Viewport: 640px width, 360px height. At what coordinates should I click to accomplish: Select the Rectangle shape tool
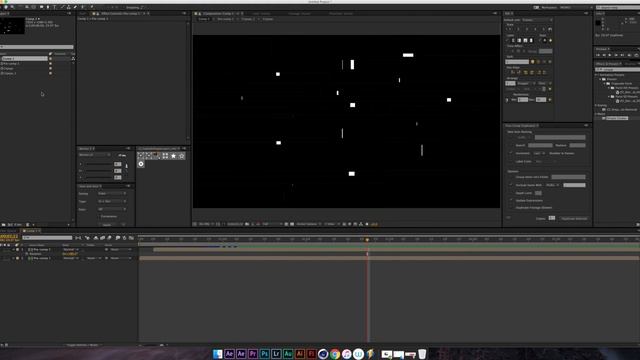tap(41, 7)
